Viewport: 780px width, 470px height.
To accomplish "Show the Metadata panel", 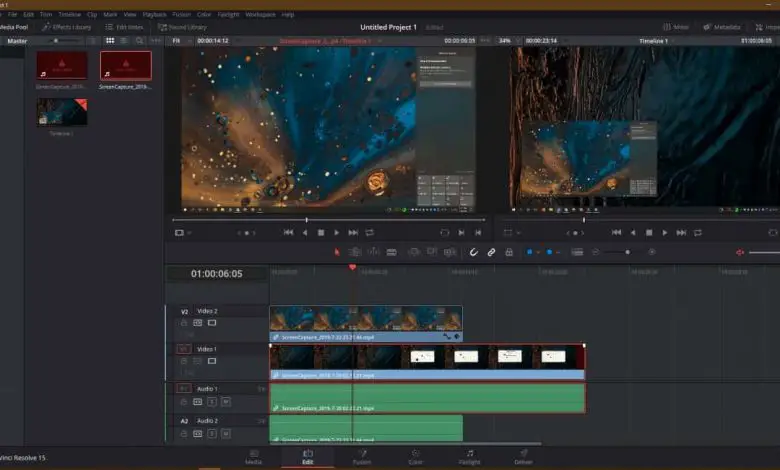I will (722, 27).
